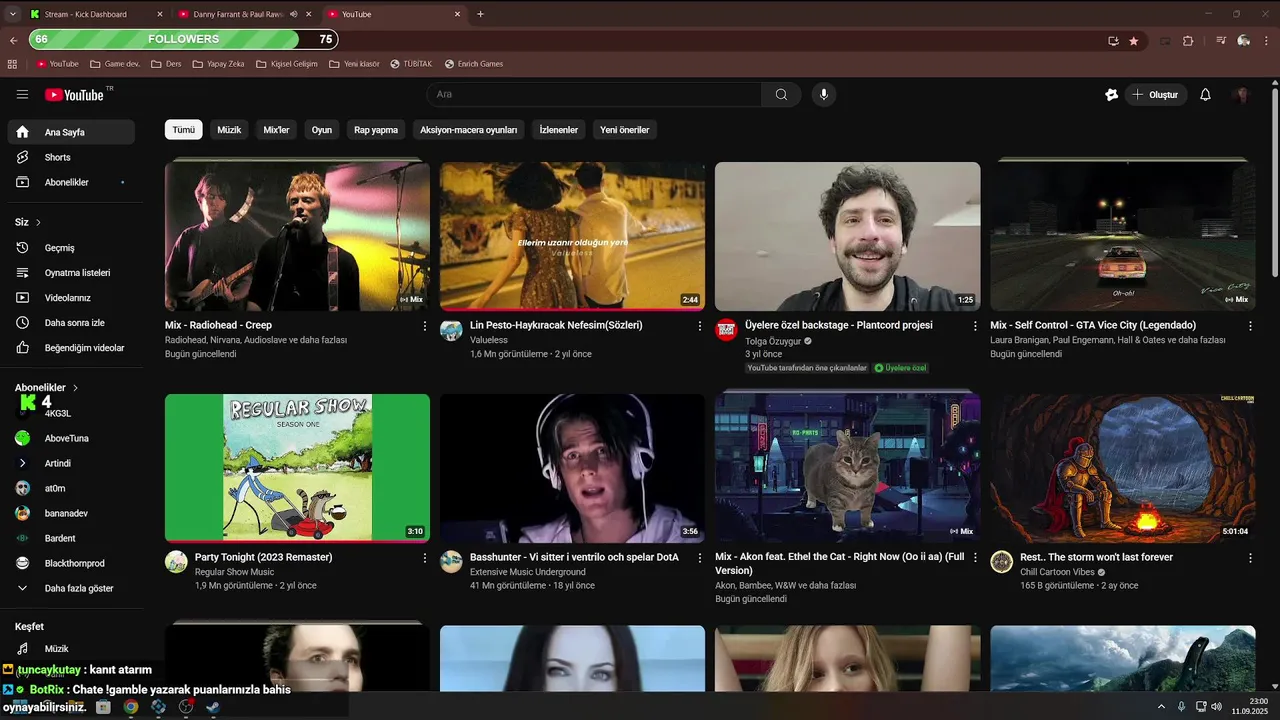The width and height of the screenshot is (1280, 720).
Task: Click the Ara search input field
Action: (x=594, y=95)
